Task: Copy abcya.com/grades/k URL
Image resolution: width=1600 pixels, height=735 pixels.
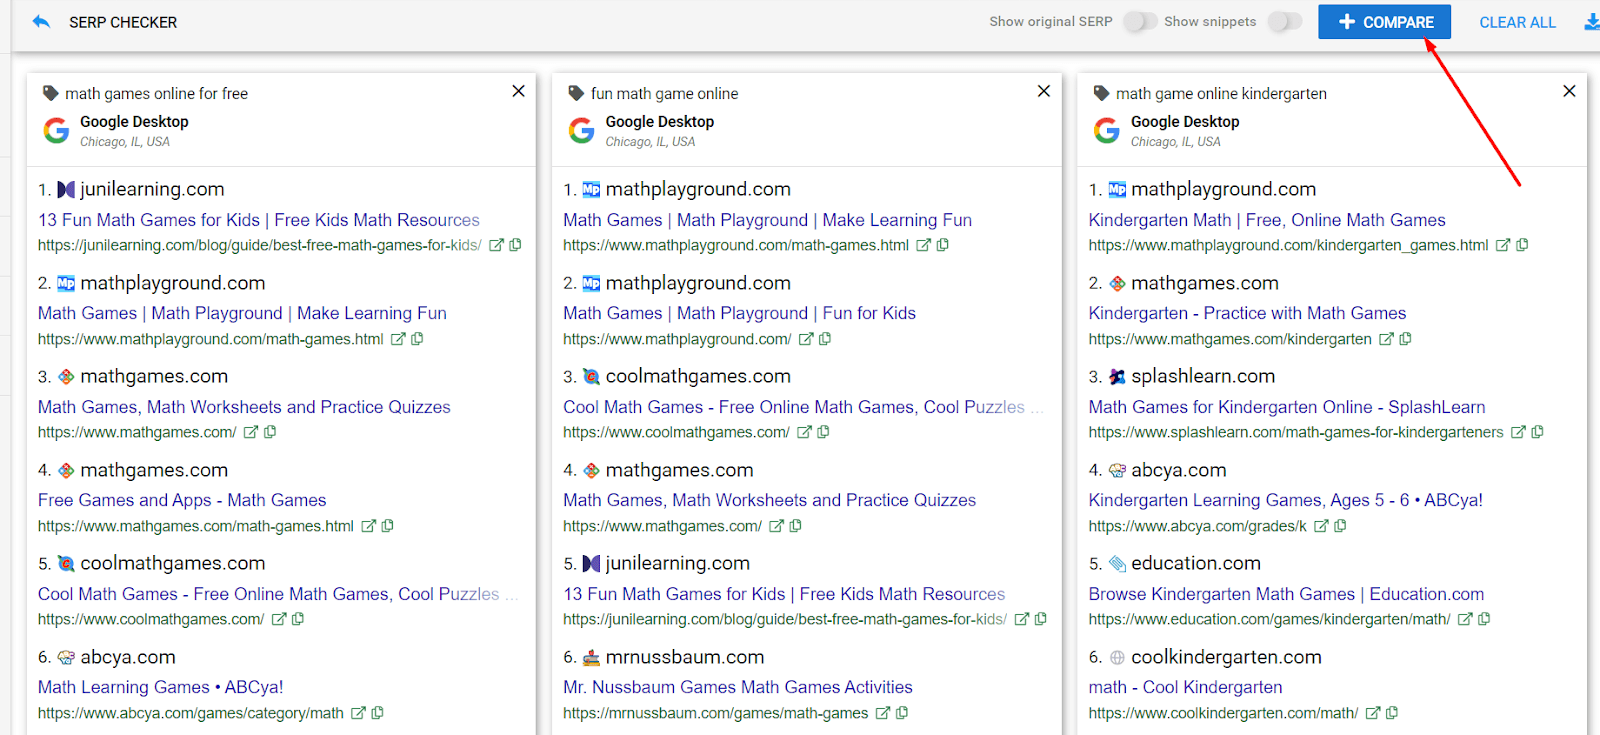Action: click(x=1340, y=526)
